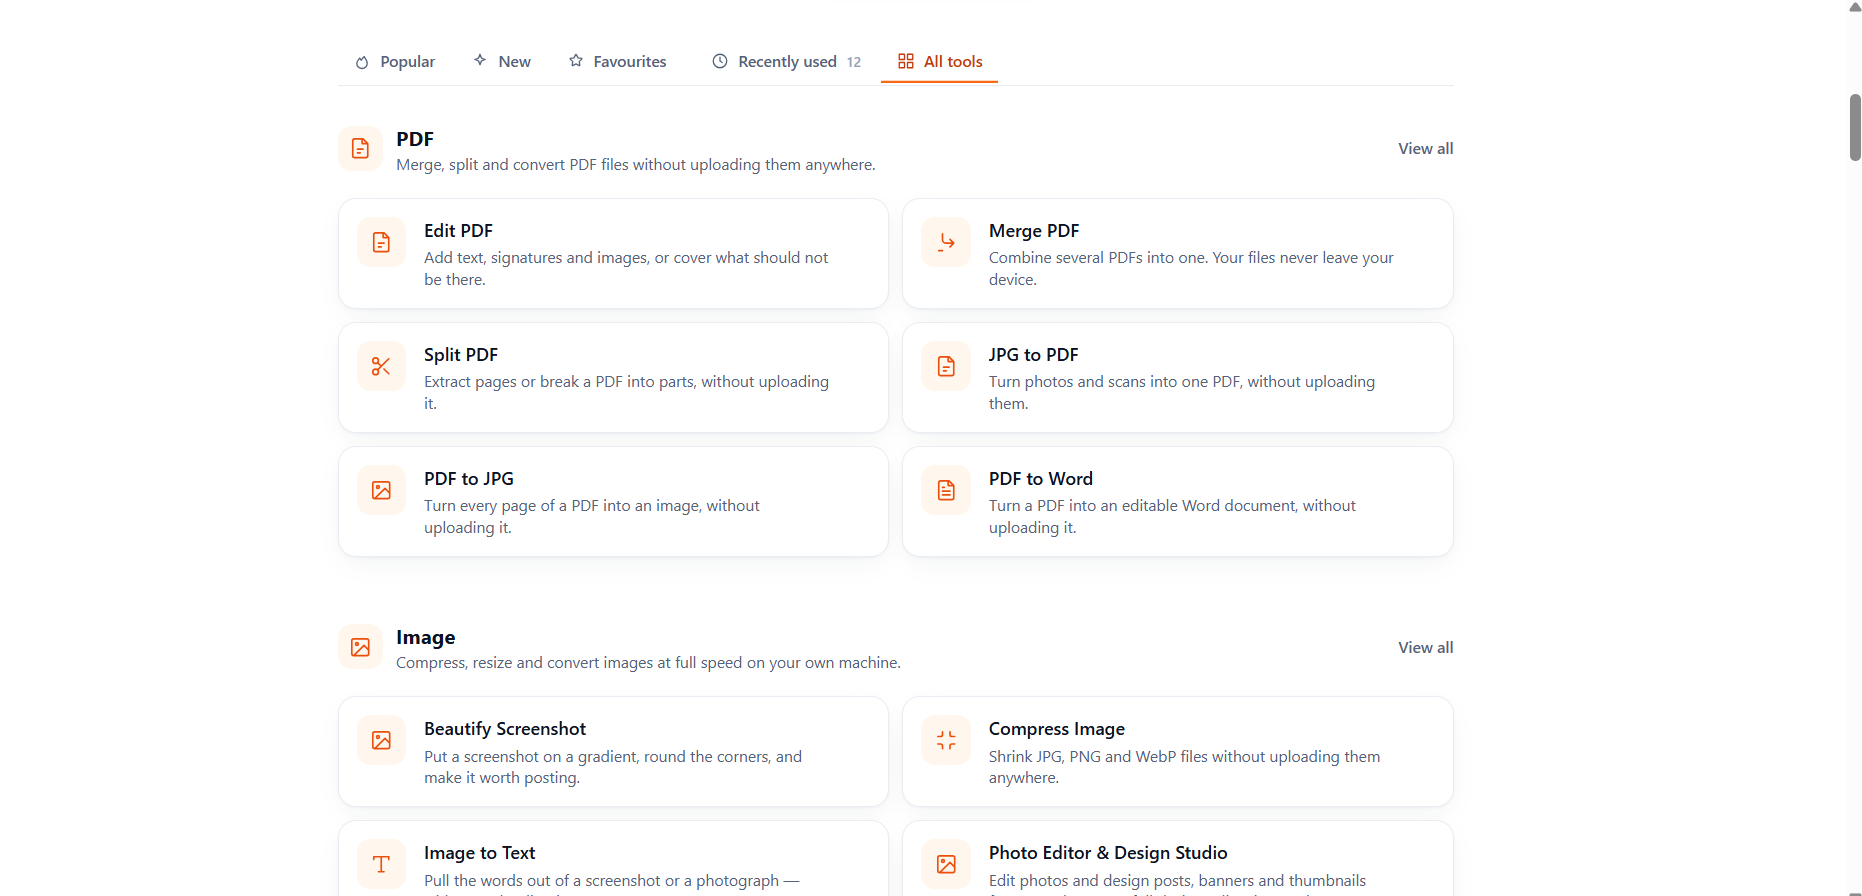Image resolution: width=1862 pixels, height=896 pixels.
Task: Open Image to Text title link
Action: tap(480, 853)
